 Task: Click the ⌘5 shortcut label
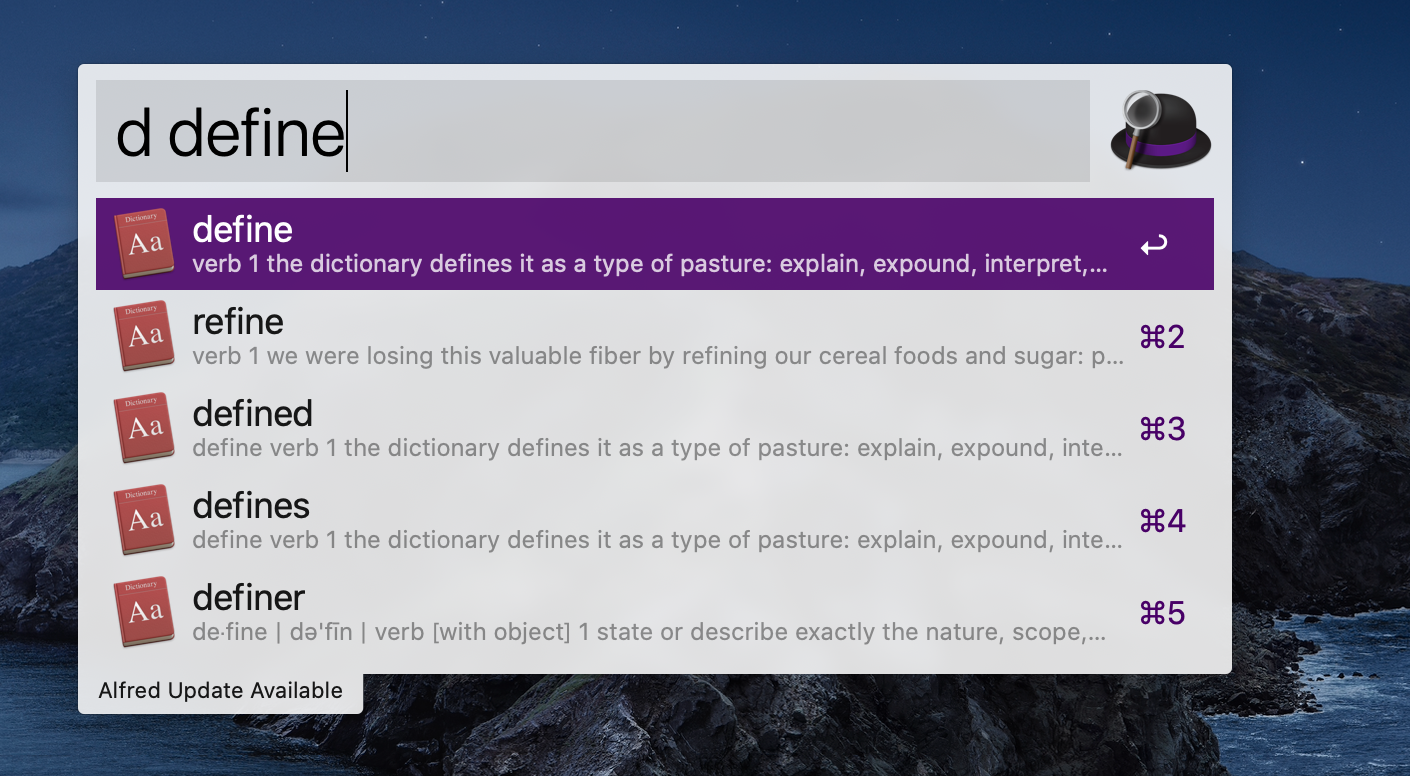coord(1162,613)
